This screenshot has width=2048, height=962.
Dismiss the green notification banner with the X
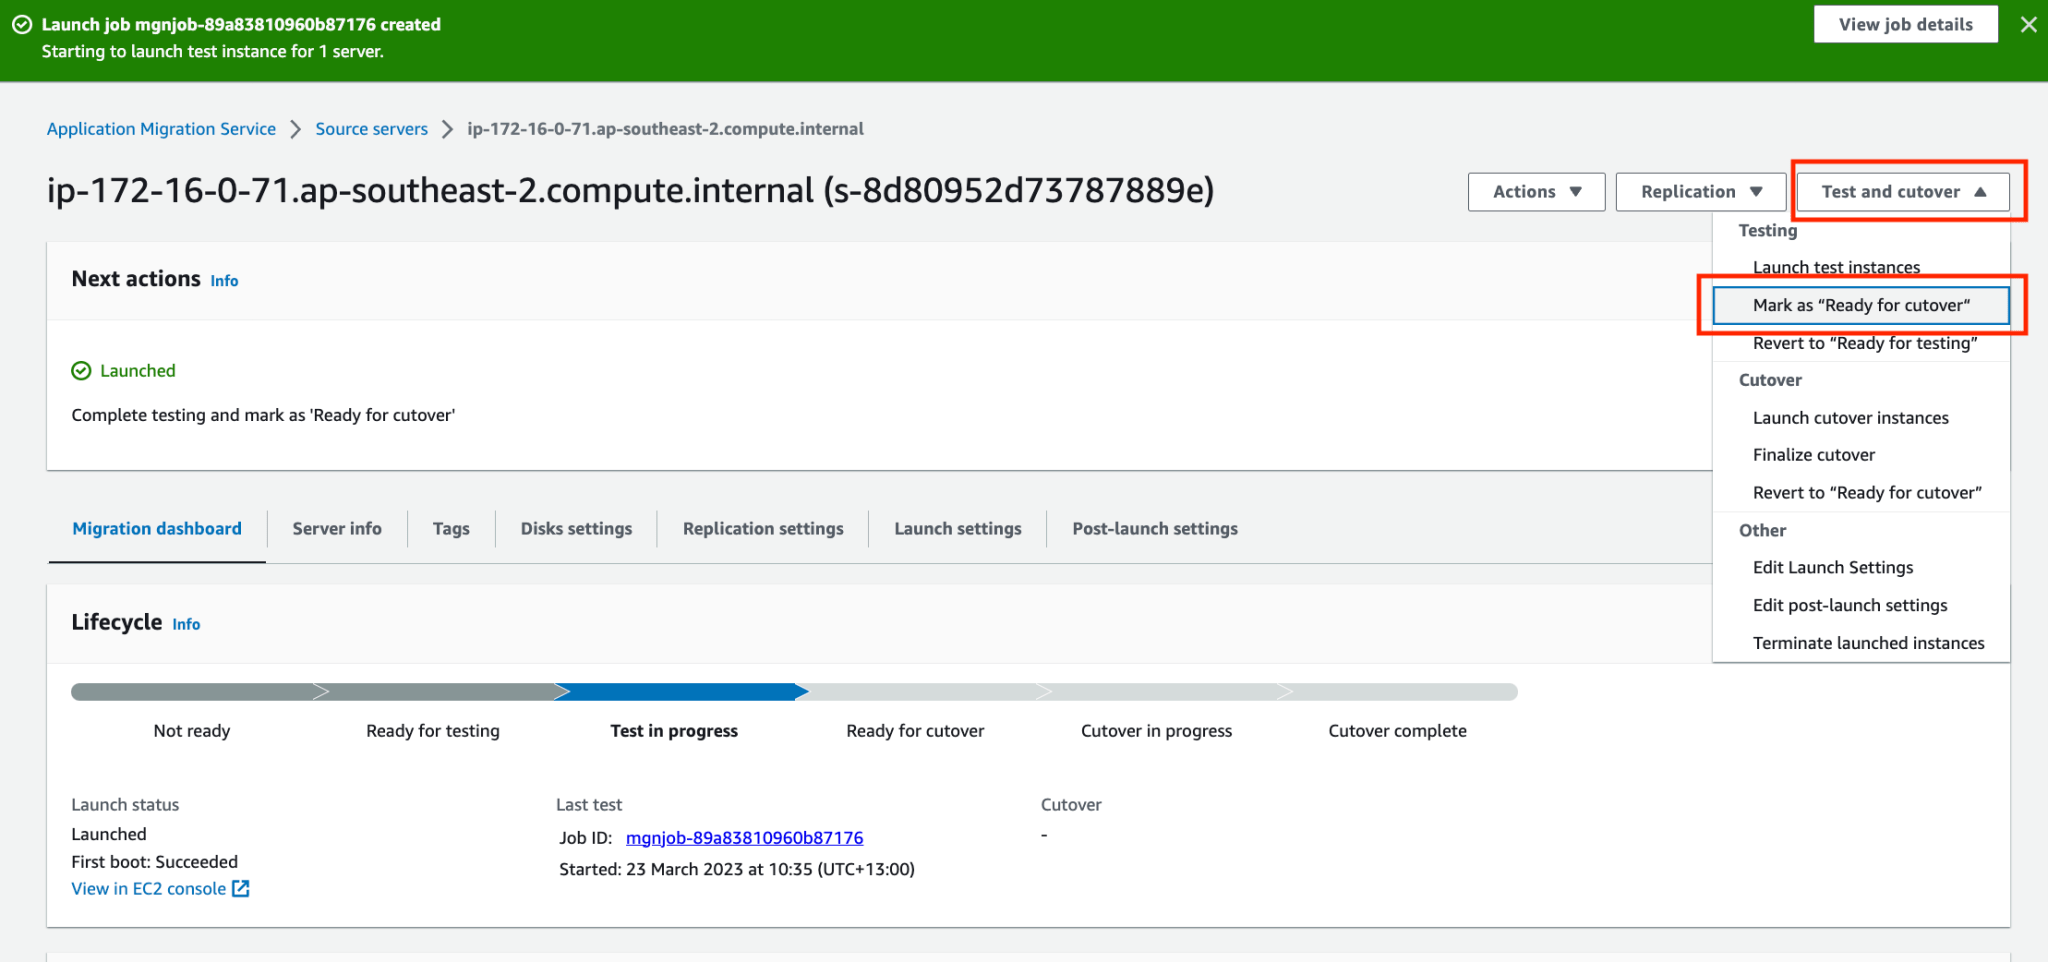[x=2028, y=24]
